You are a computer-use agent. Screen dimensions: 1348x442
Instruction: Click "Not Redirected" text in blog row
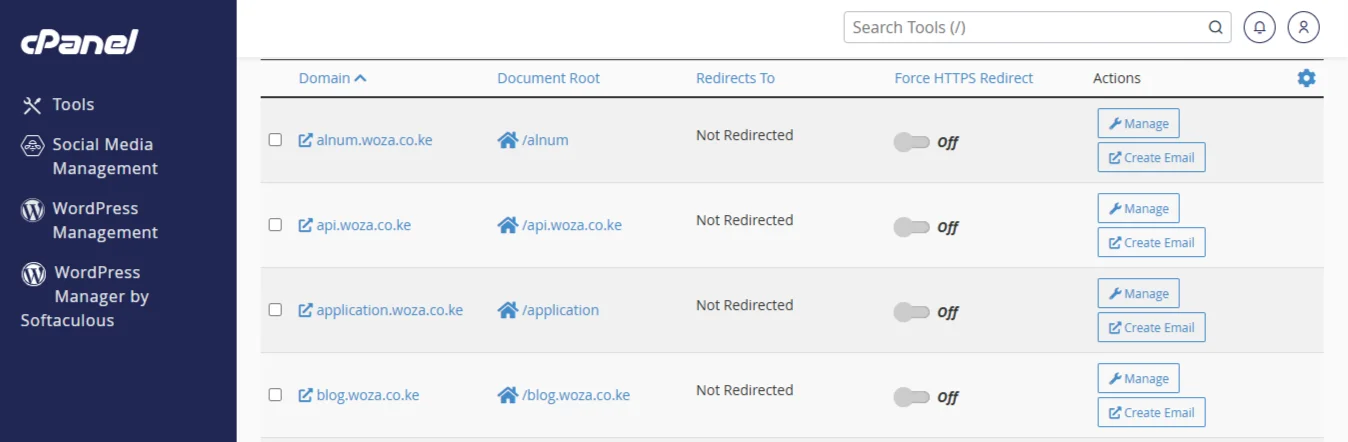(745, 390)
